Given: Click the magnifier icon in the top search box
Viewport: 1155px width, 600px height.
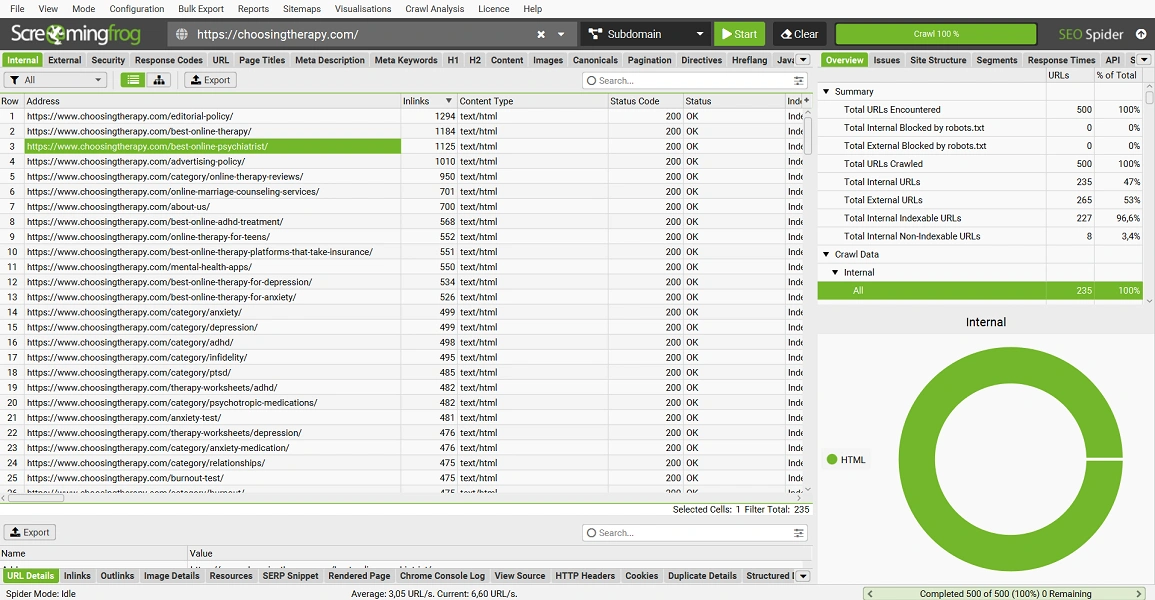Looking at the screenshot, I should (591, 80).
